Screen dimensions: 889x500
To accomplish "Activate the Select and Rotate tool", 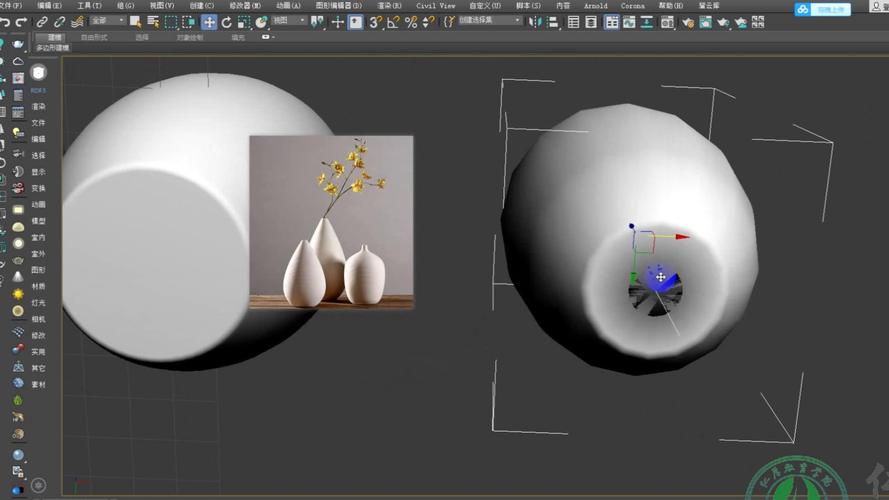I will pyautogui.click(x=226, y=22).
